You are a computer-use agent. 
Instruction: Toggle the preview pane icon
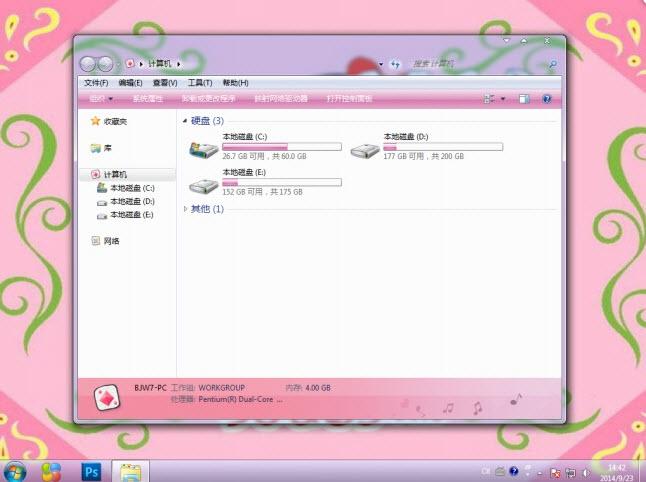[x=524, y=99]
